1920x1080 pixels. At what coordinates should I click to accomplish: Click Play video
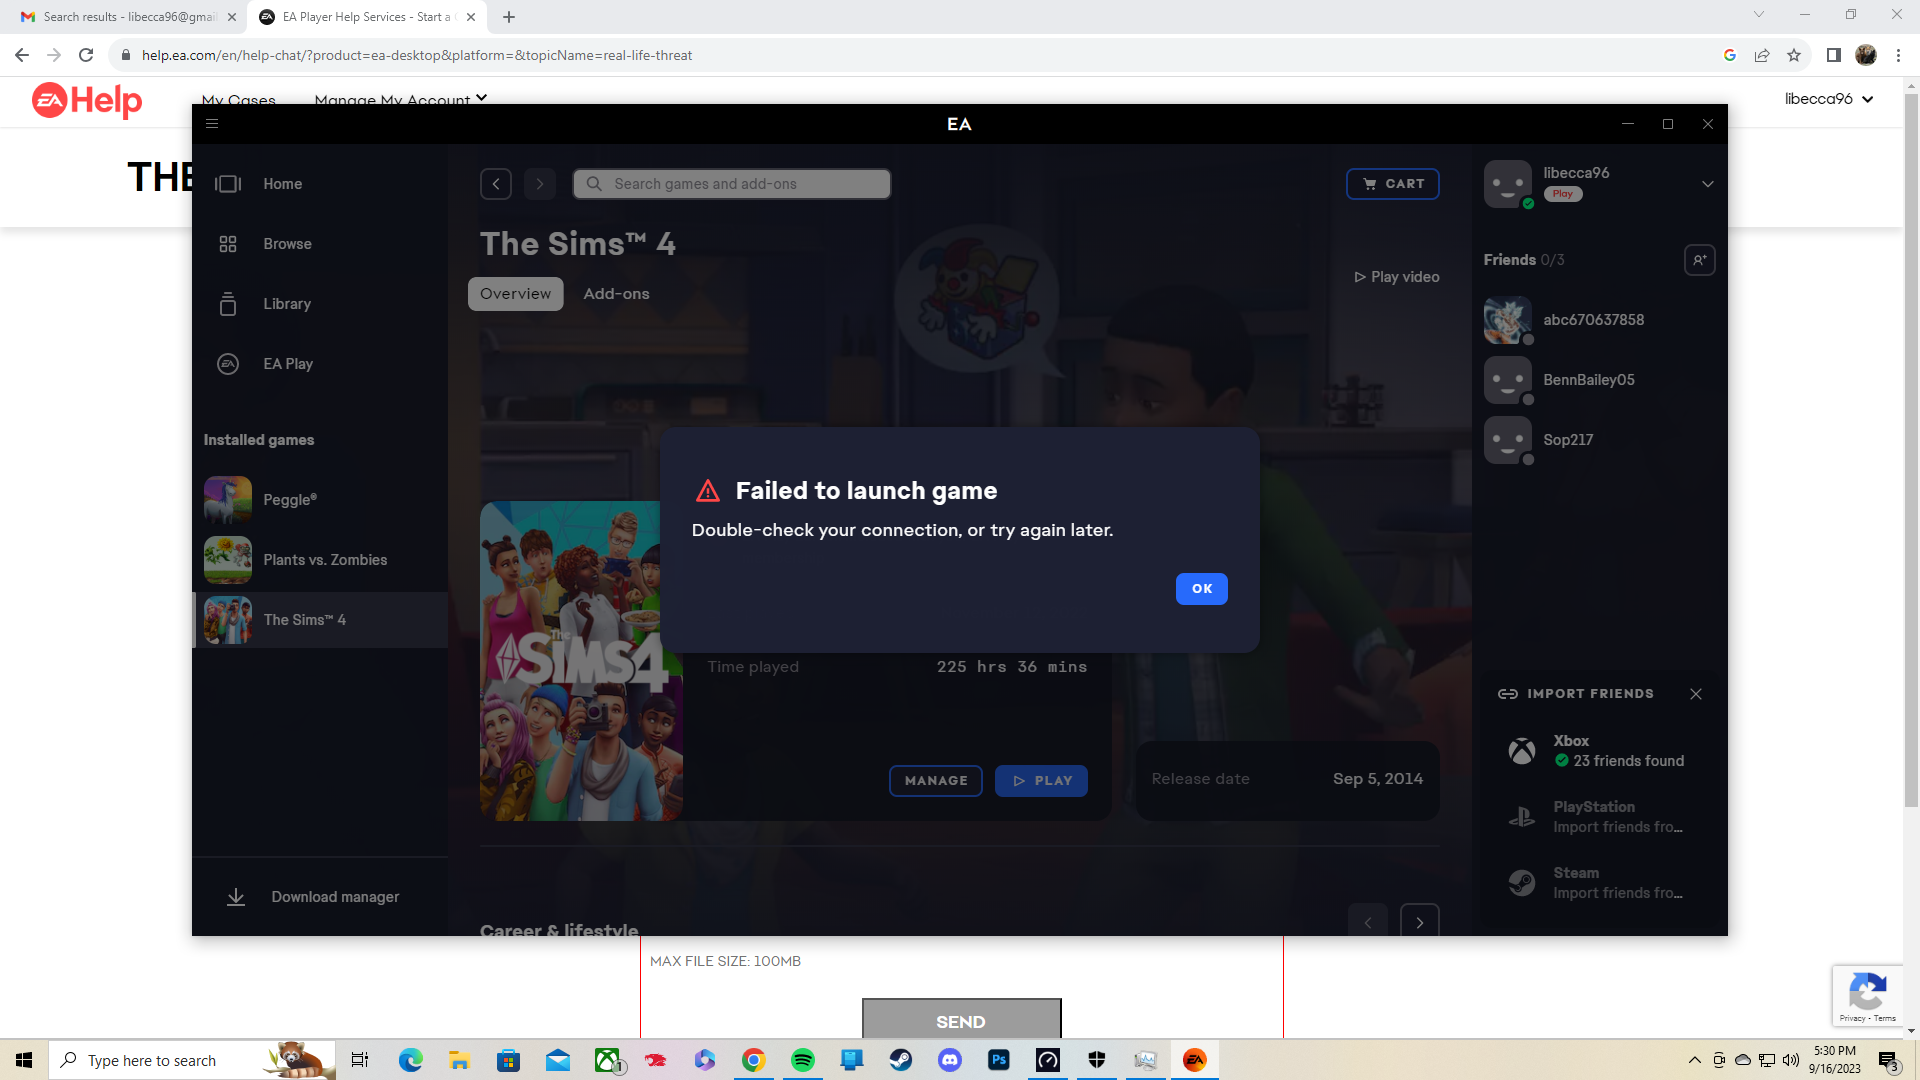[x=1397, y=277]
